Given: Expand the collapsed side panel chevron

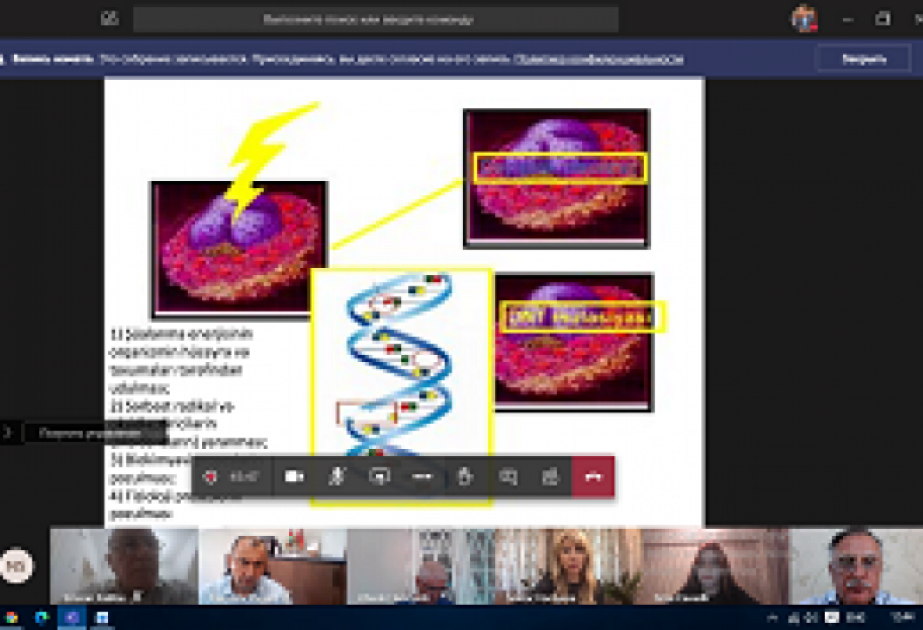Looking at the screenshot, I should (8, 433).
